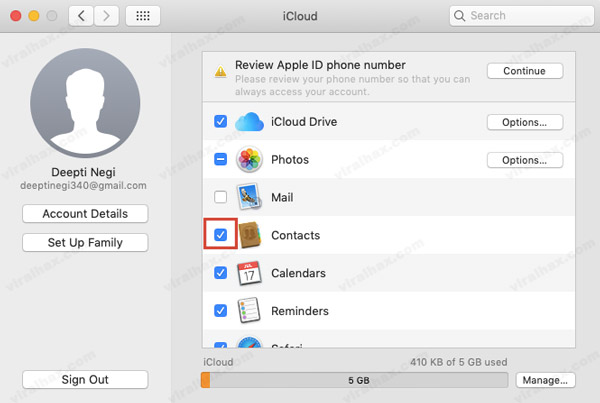Click the Sign Out button
Image resolution: width=600 pixels, height=403 pixels.
(85, 379)
